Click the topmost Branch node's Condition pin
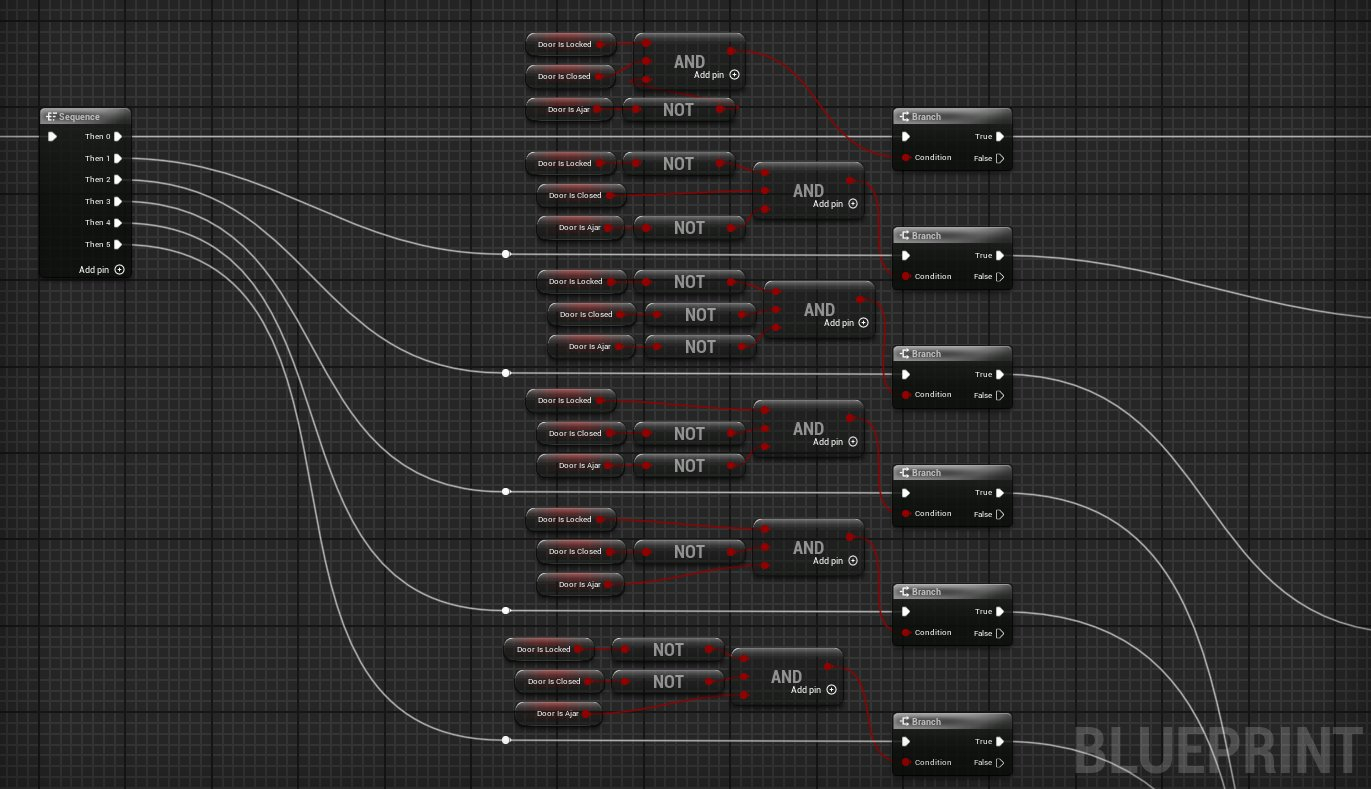This screenshot has height=789, width=1371. click(x=906, y=158)
